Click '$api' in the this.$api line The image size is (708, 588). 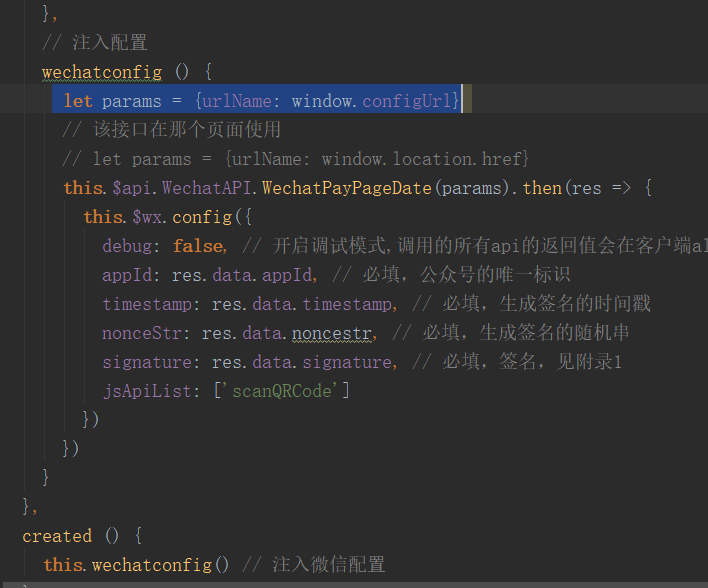(131, 188)
